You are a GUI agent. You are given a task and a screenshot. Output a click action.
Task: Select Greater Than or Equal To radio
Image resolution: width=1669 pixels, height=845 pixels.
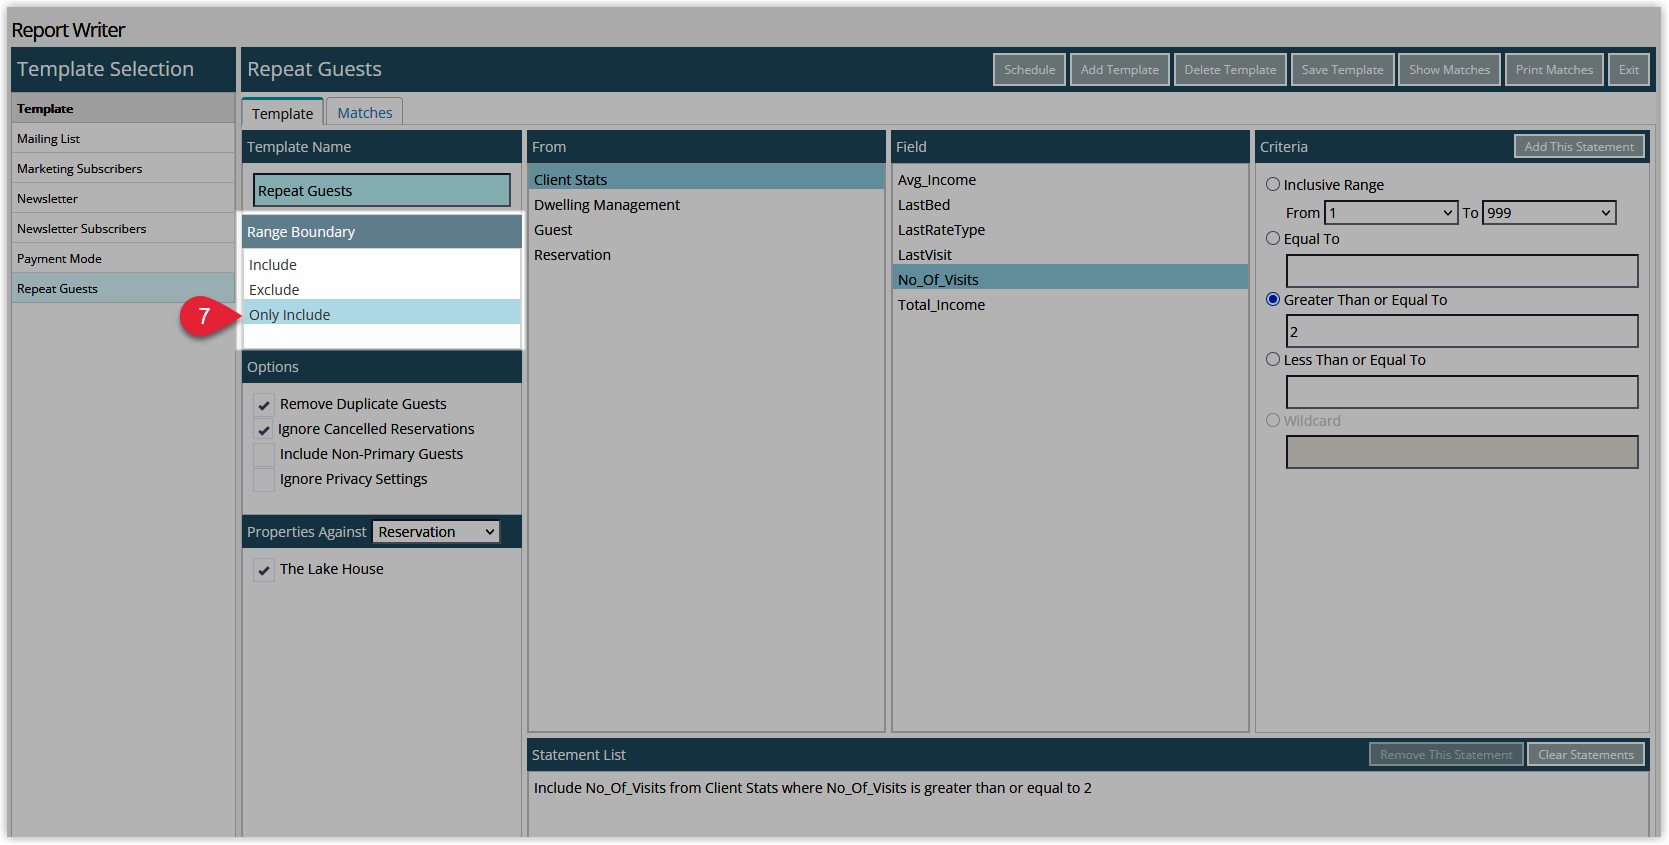point(1273,300)
